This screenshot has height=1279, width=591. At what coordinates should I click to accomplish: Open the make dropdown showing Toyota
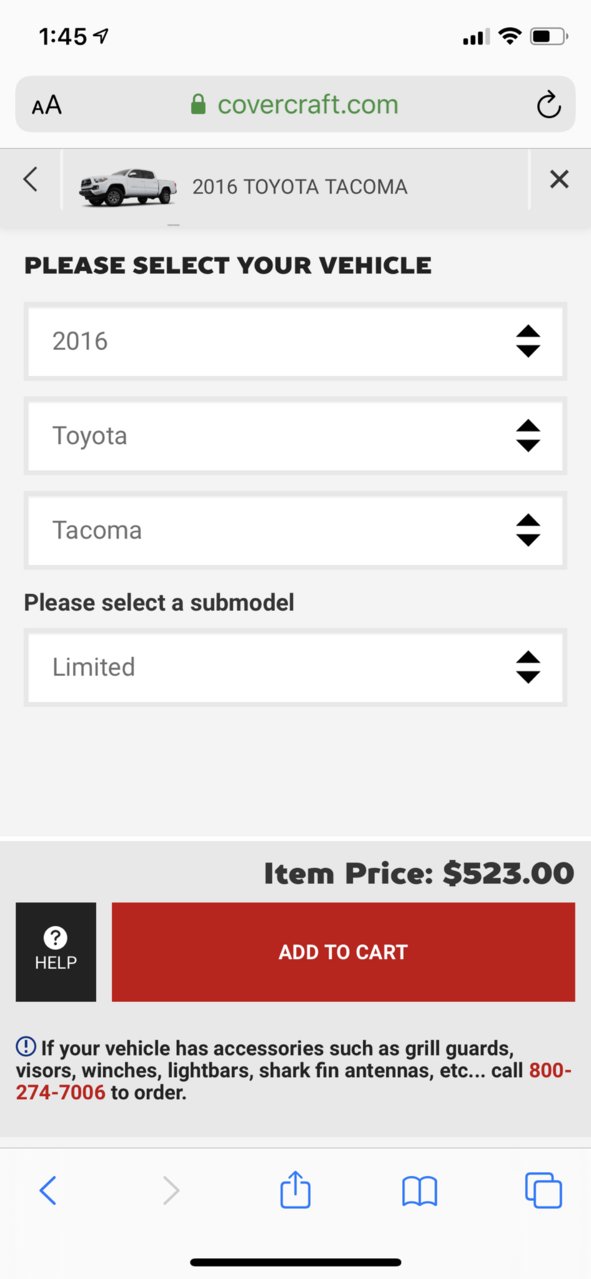(x=295, y=436)
